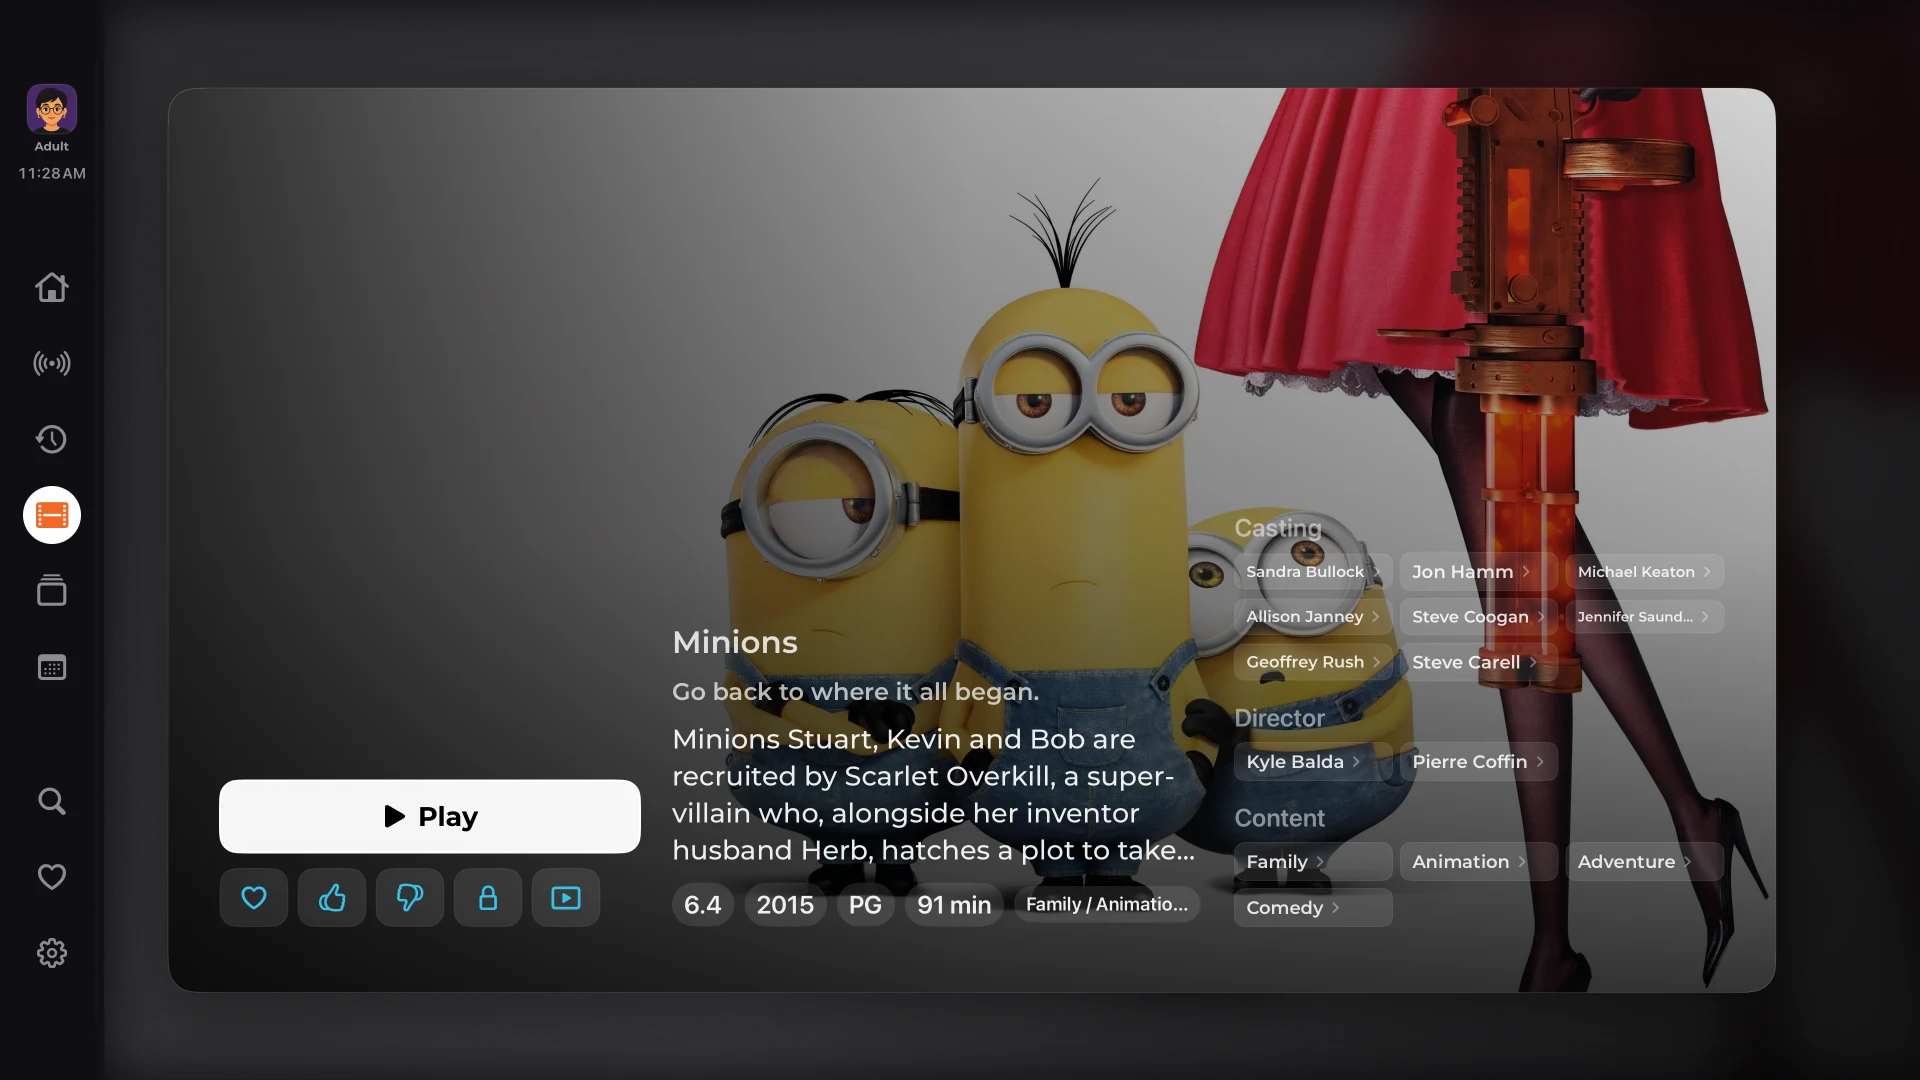
Task: Browse the Adventure genre
Action: (x=1645, y=862)
